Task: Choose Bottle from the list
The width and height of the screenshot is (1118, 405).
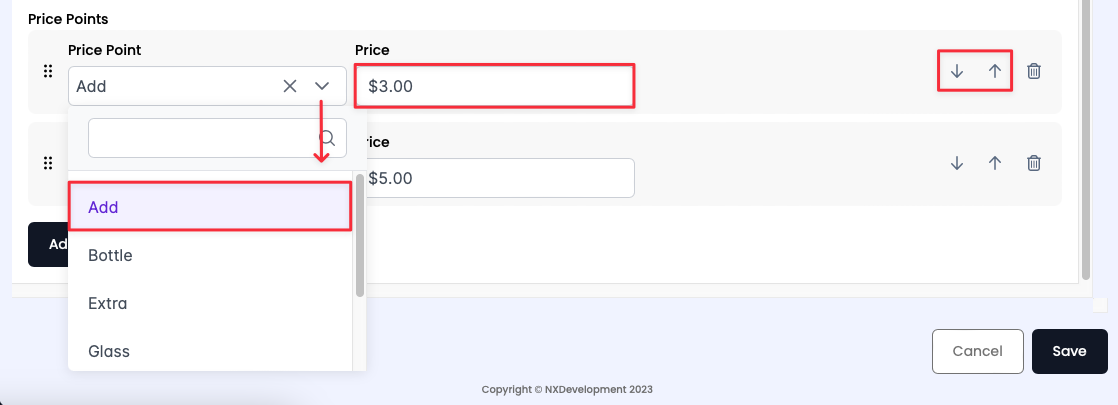Action: point(209,255)
